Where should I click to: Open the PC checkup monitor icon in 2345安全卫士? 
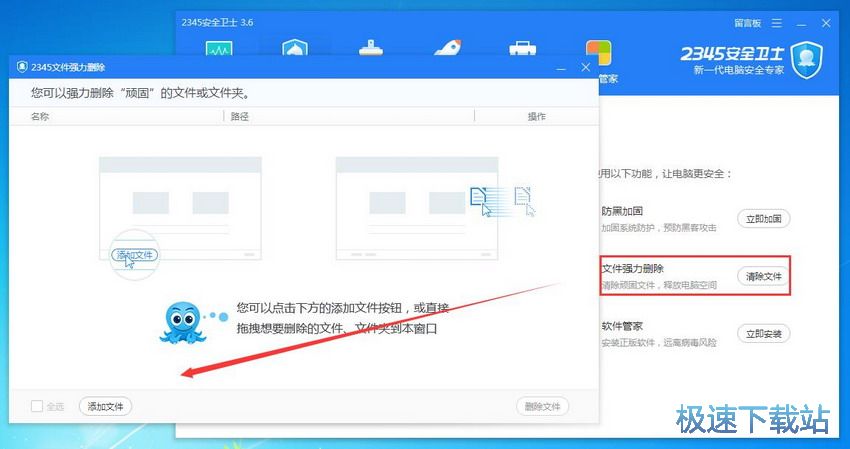[219, 47]
